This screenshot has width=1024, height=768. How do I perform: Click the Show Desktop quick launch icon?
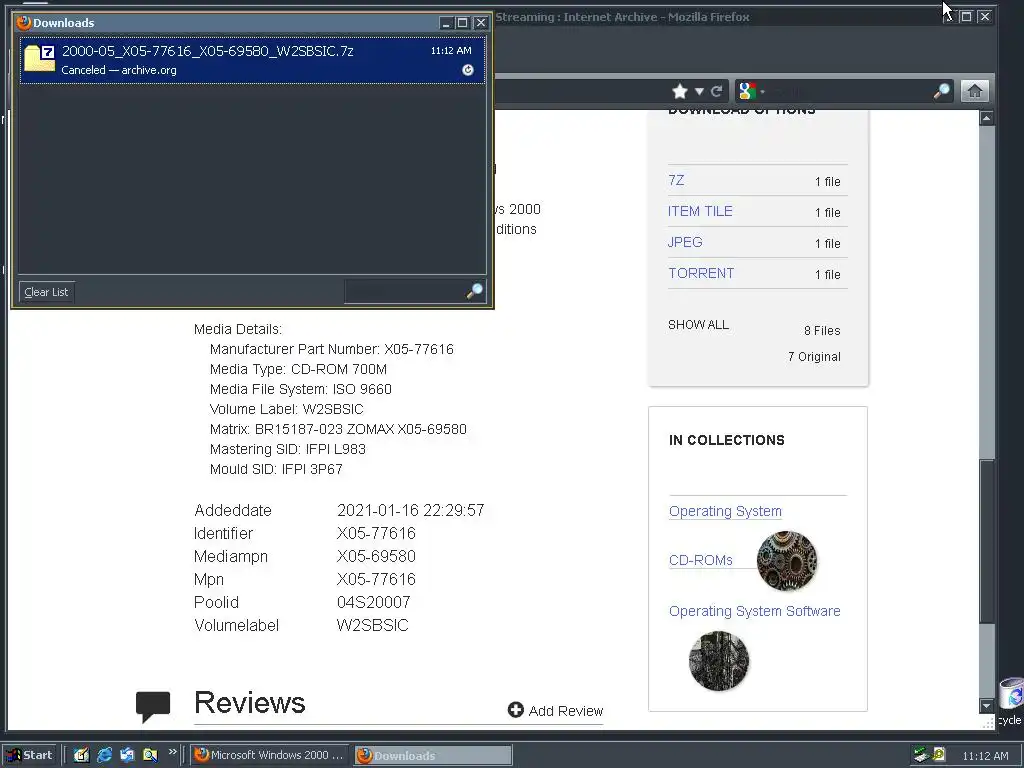point(81,755)
